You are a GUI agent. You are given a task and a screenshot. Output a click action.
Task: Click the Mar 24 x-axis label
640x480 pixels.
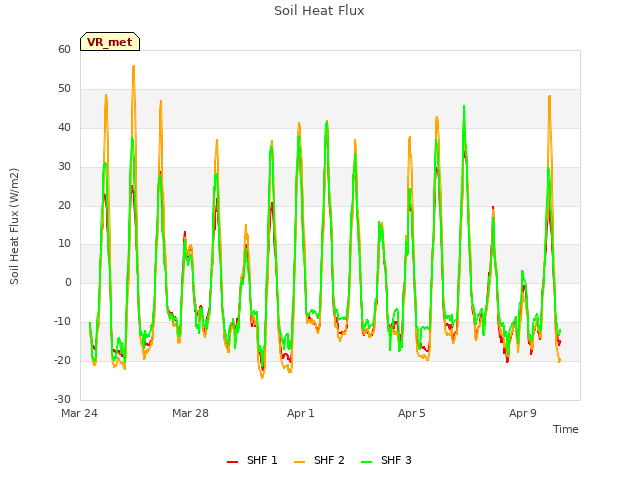tap(80, 413)
